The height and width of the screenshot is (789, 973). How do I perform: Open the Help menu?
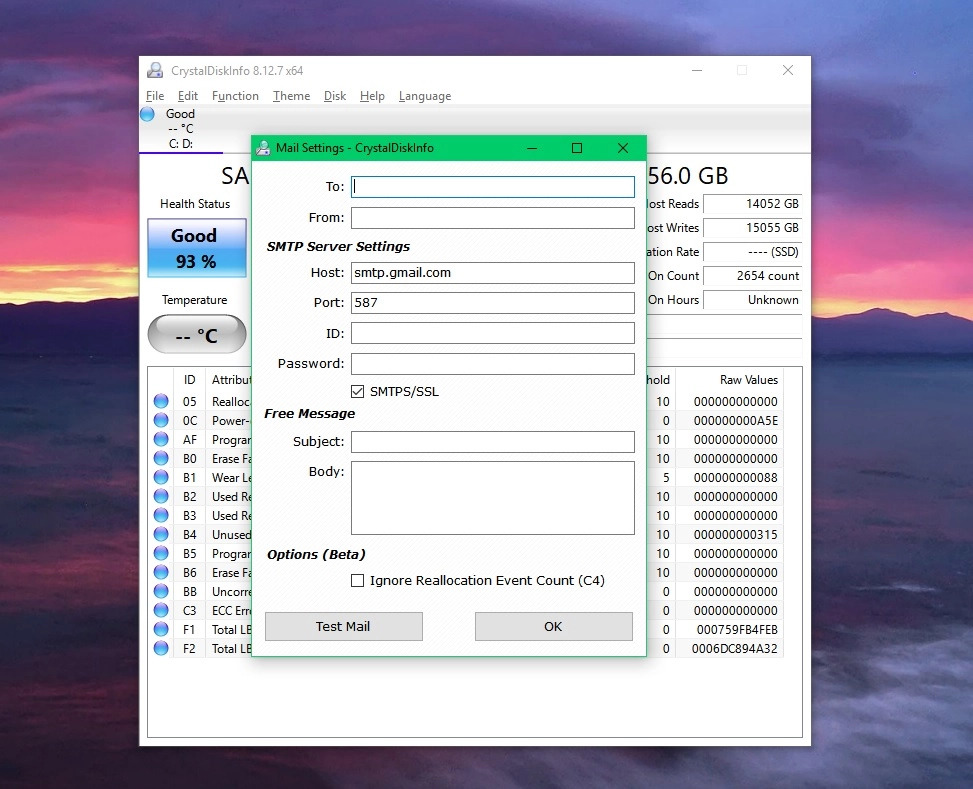(x=372, y=96)
